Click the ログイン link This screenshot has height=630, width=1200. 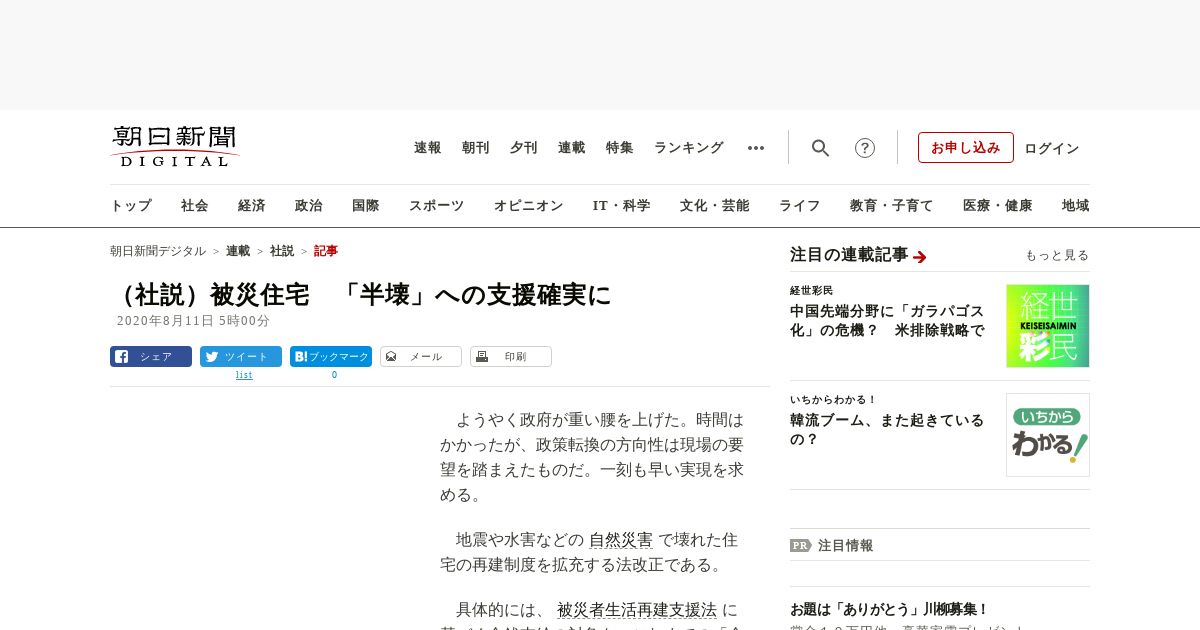point(1052,148)
